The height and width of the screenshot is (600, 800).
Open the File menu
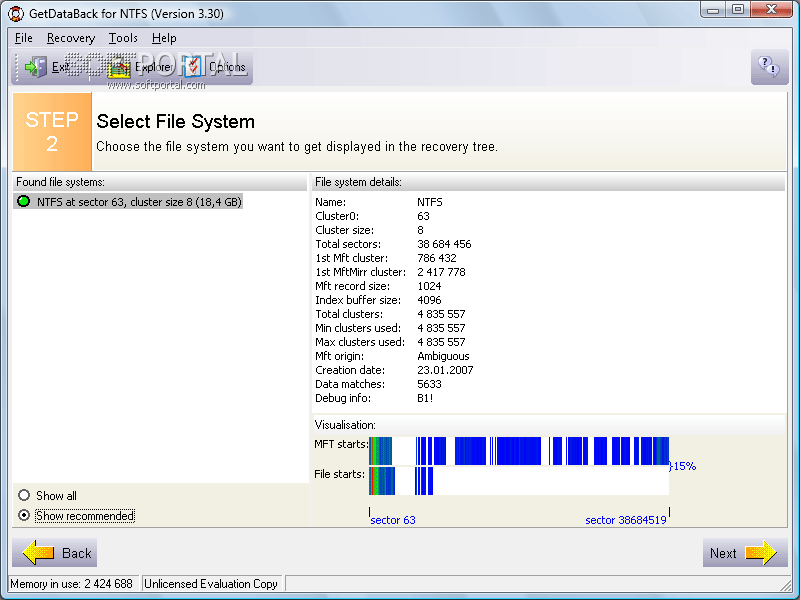click(x=23, y=38)
